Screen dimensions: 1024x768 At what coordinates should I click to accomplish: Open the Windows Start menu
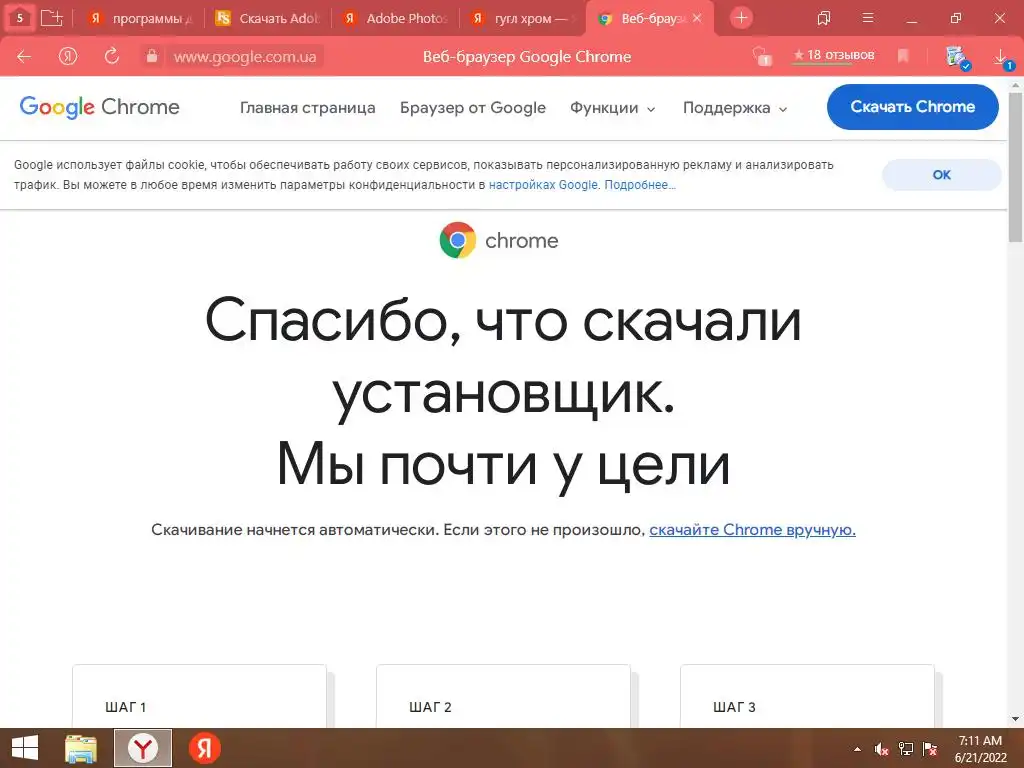(25, 748)
